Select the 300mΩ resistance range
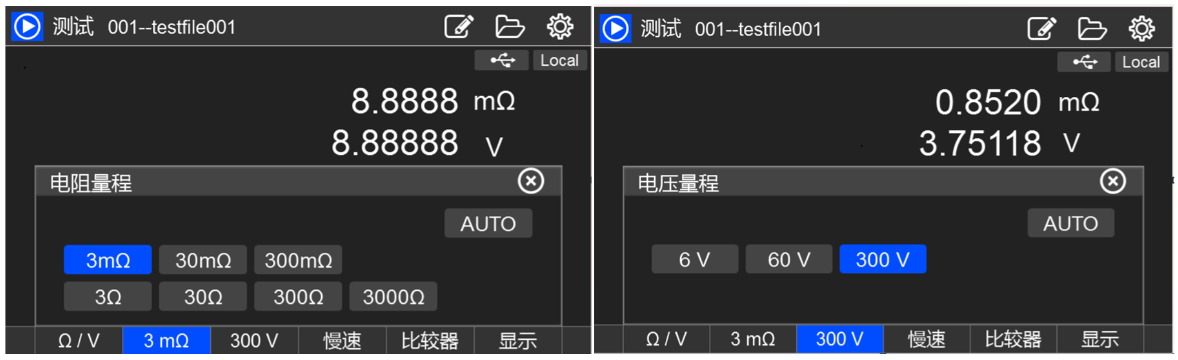Viewport: 1178px width, 360px height. [298, 260]
